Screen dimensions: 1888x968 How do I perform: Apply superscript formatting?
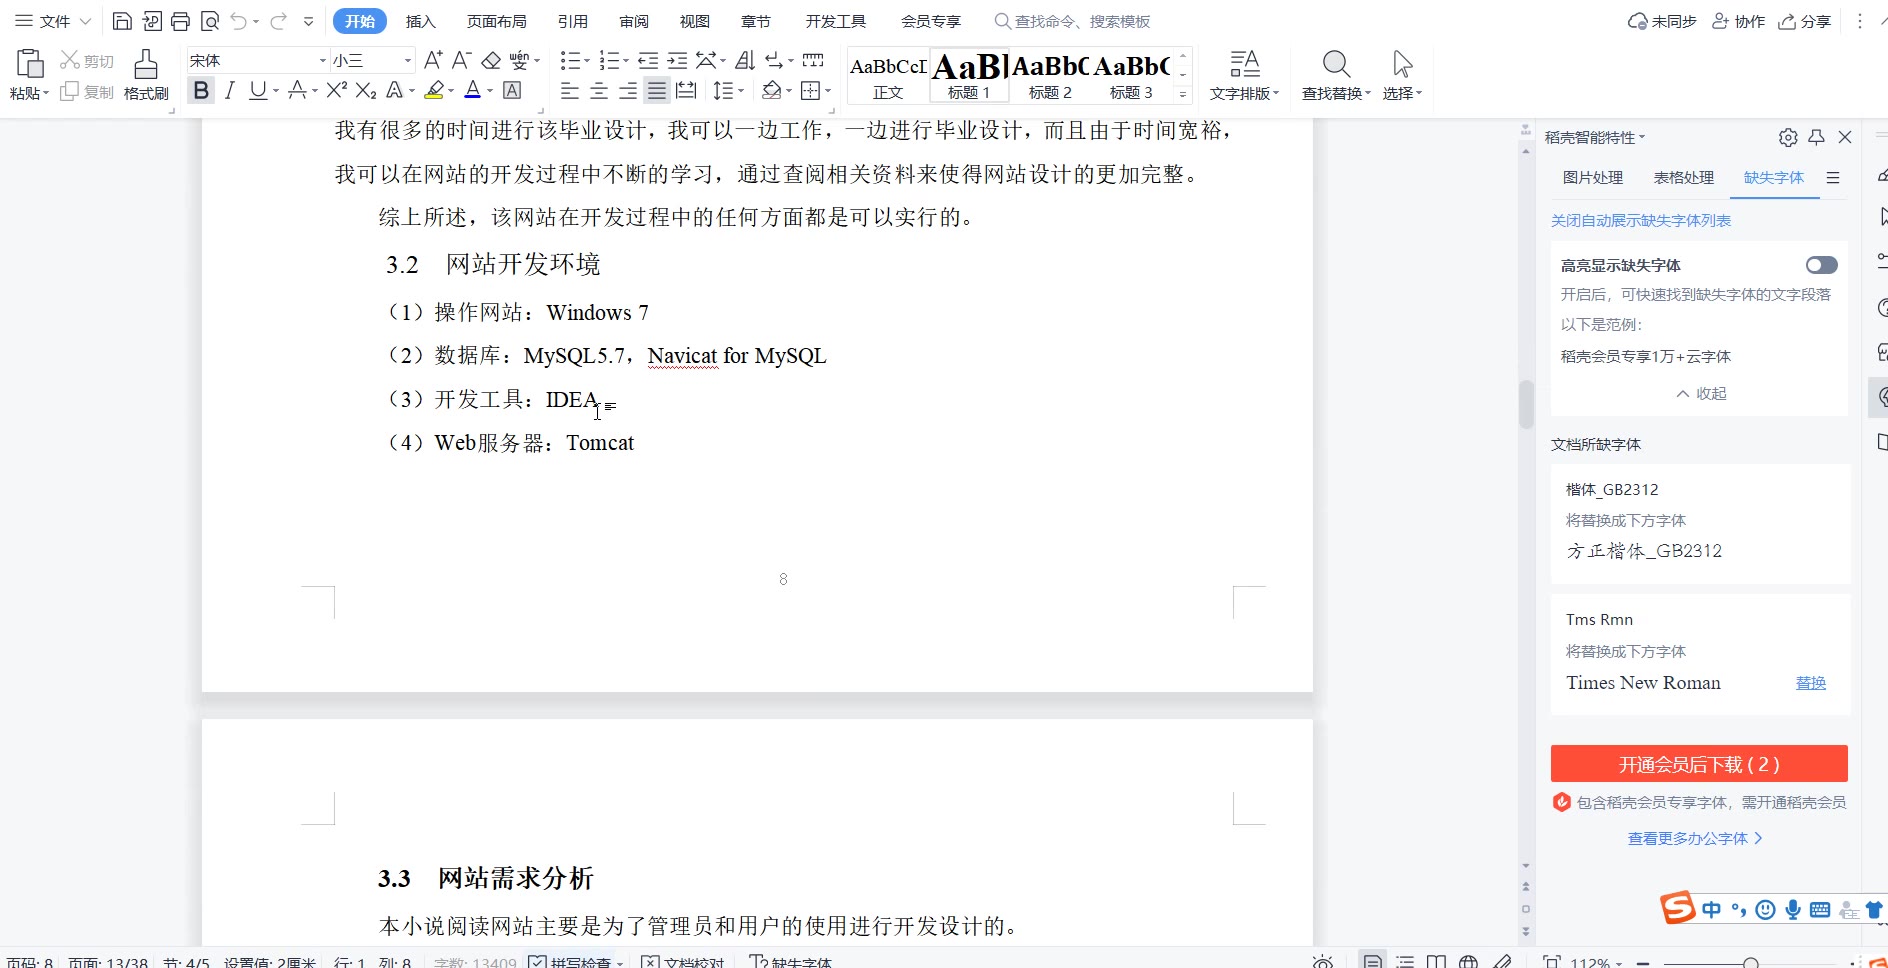click(x=337, y=91)
